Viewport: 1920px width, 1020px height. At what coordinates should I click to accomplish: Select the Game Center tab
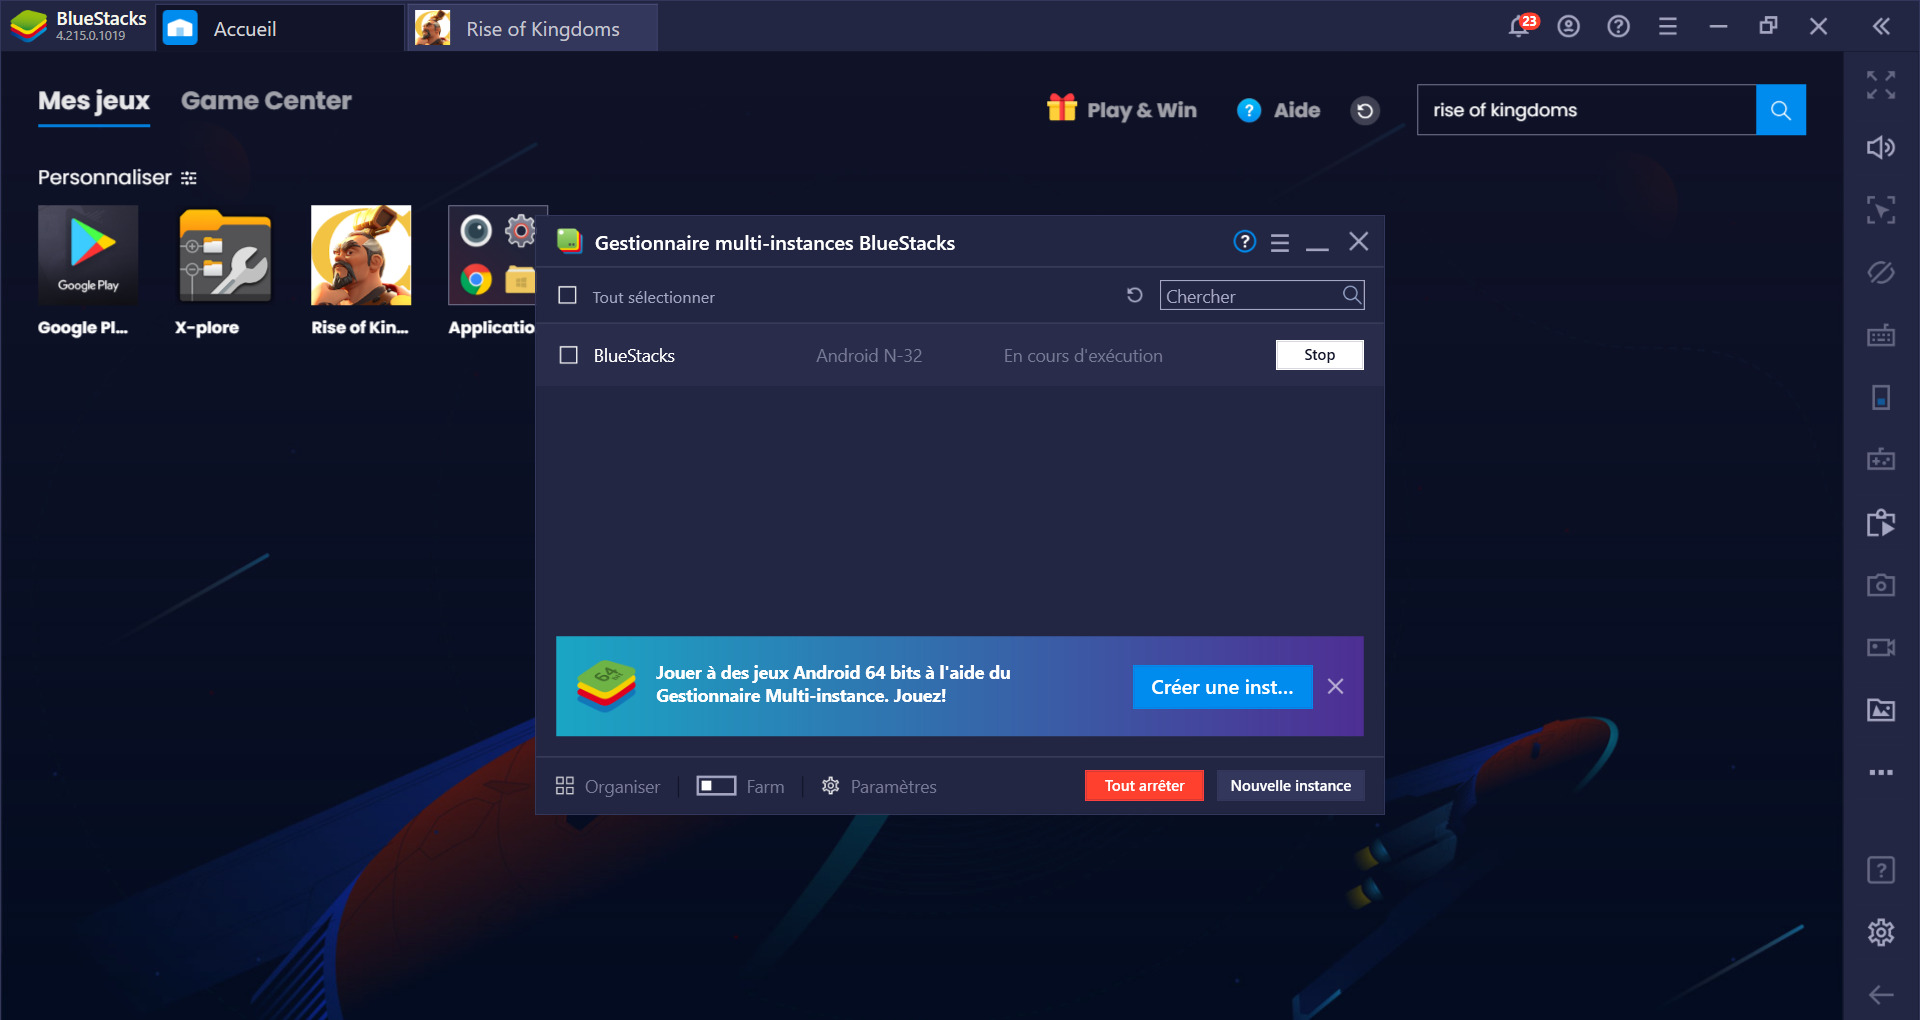click(x=266, y=101)
